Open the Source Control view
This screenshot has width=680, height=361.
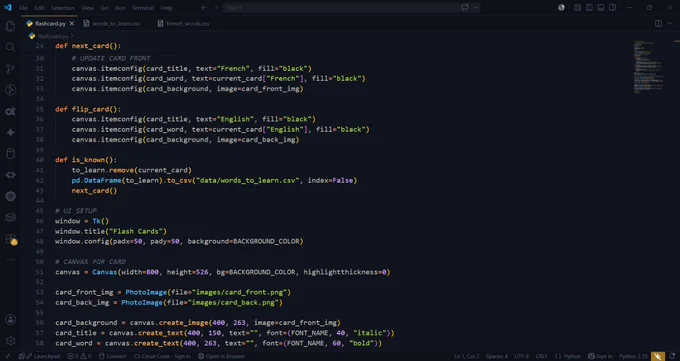point(10,69)
